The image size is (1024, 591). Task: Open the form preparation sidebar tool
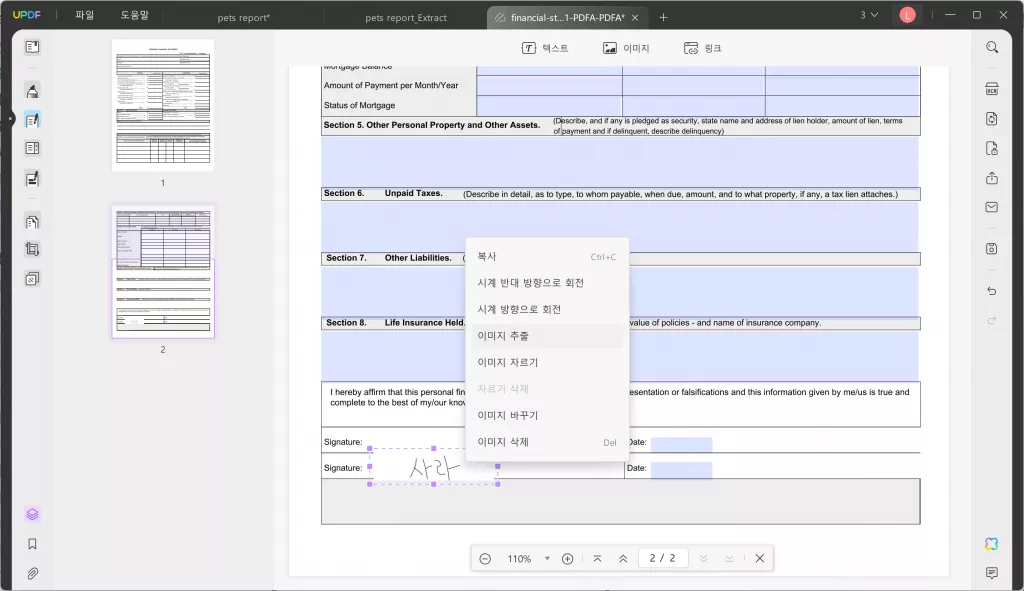[32, 149]
